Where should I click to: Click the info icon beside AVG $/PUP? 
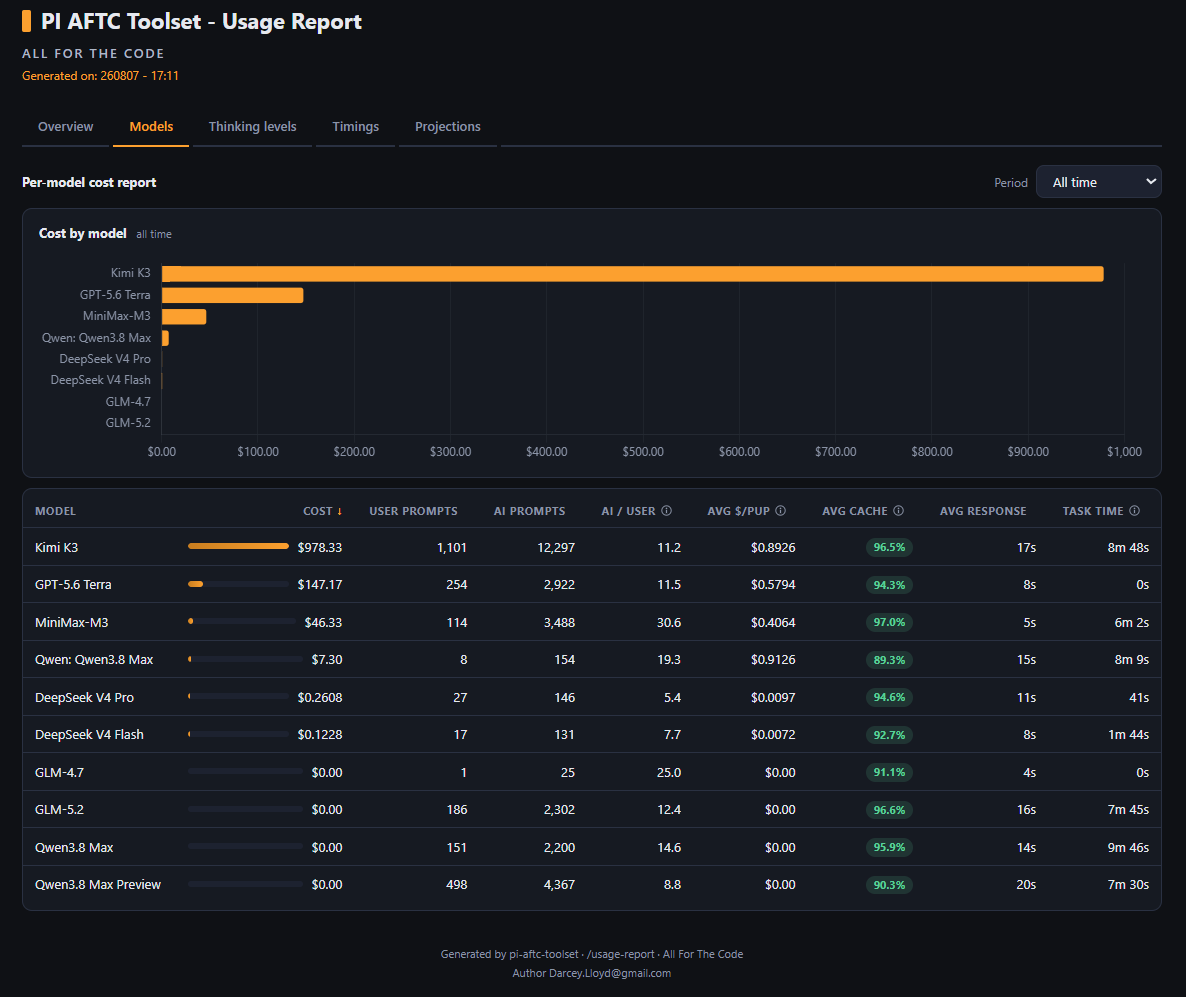tap(781, 511)
